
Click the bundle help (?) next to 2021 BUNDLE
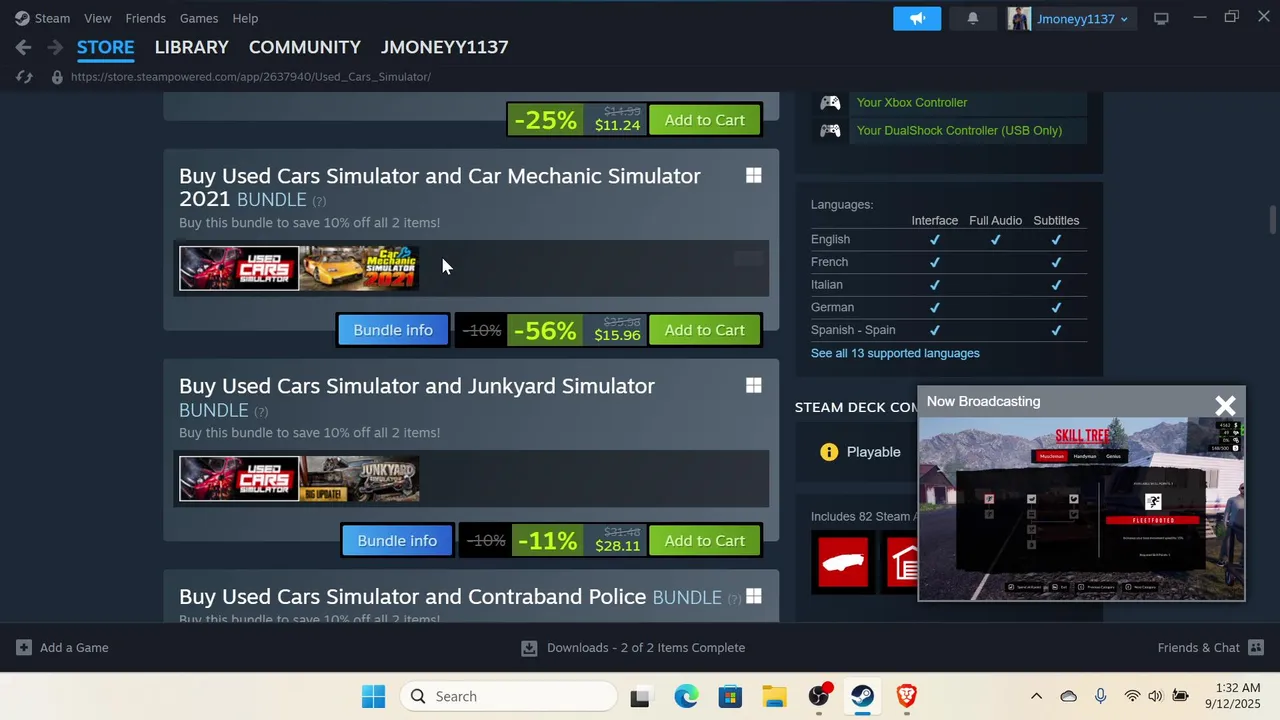click(x=319, y=201)
